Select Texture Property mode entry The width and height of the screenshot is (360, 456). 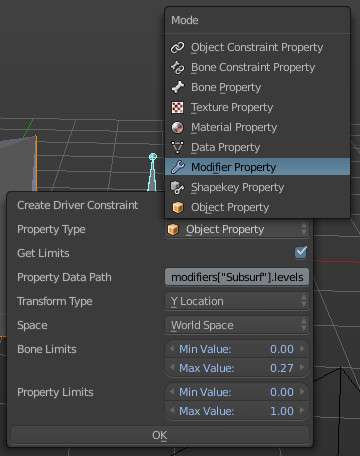tap(257, 107)
